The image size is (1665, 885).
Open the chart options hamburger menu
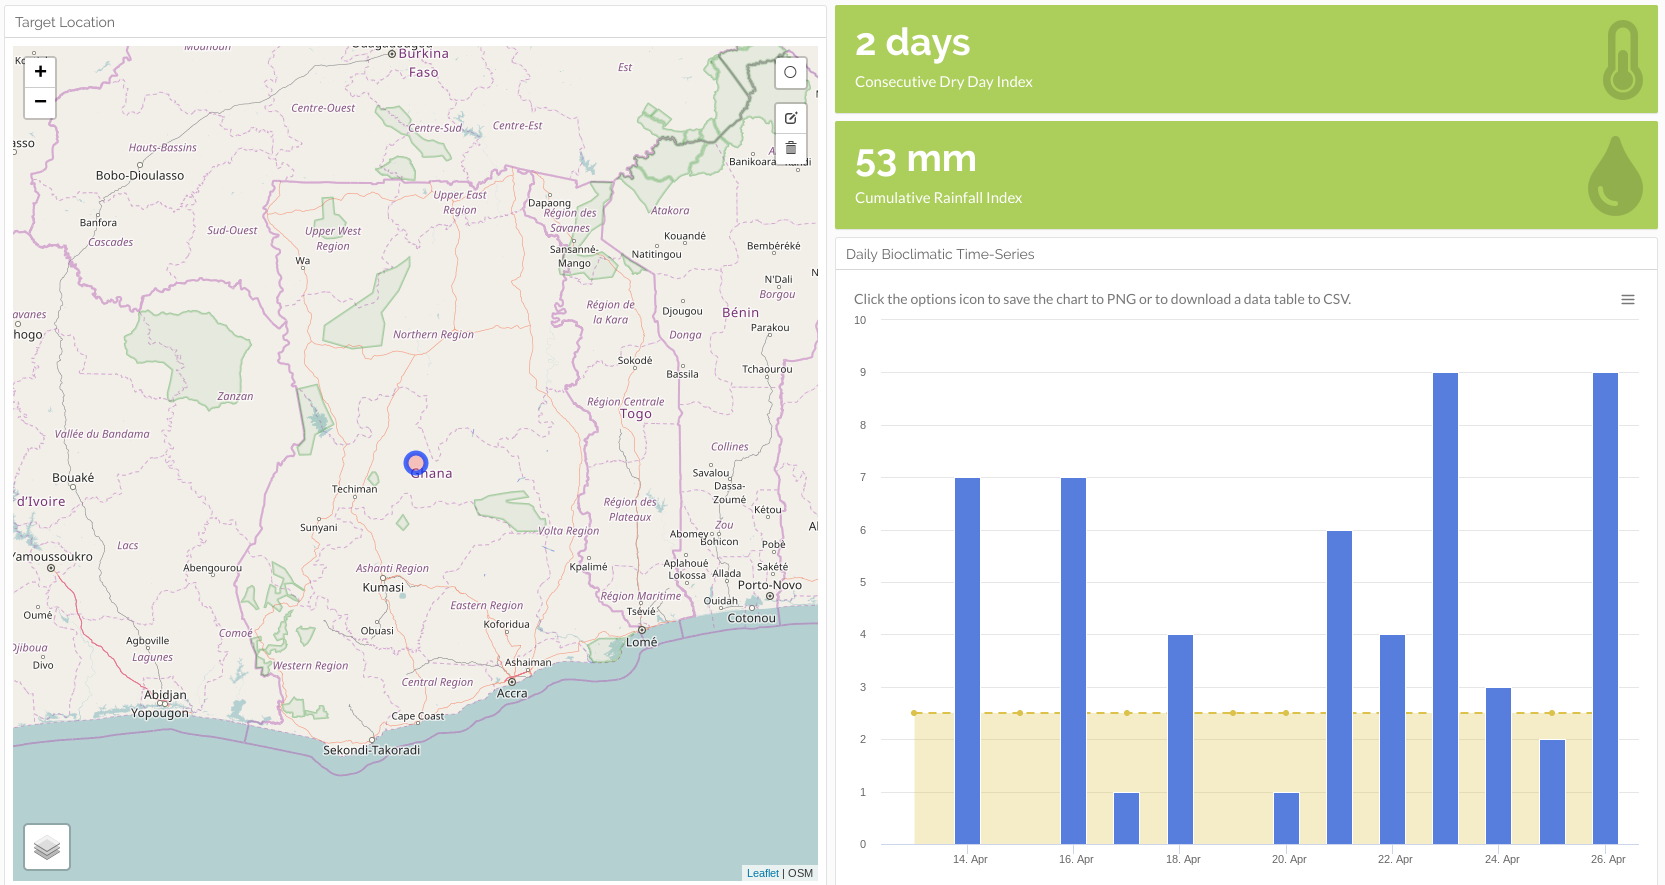pyautogui.click(x=1627, y=300)
